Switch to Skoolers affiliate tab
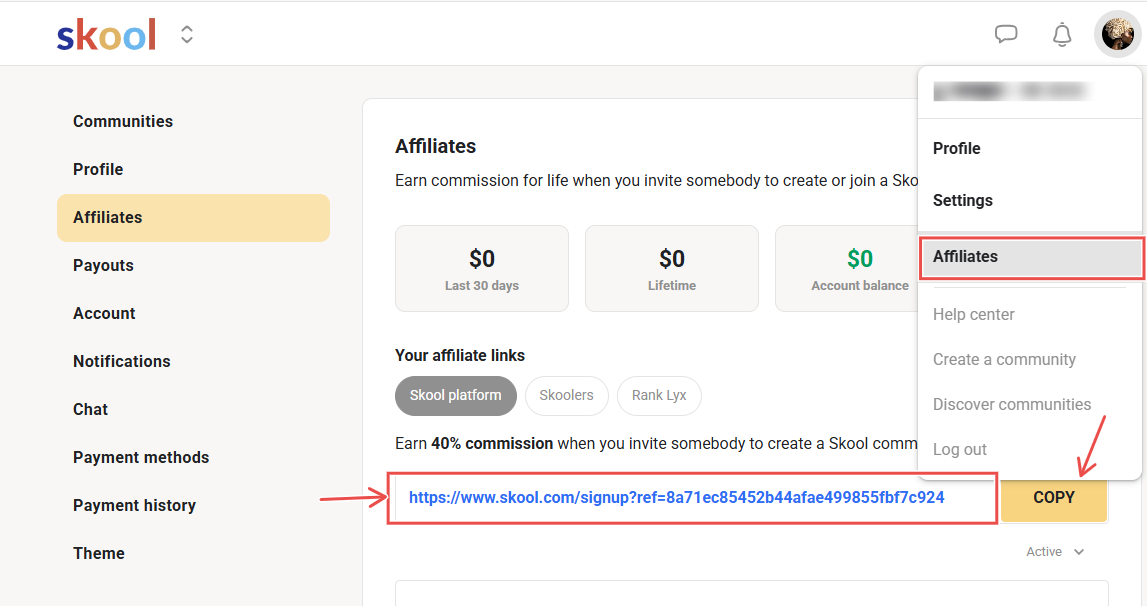Screen dimensions: 1147x606 click(566, 395)
